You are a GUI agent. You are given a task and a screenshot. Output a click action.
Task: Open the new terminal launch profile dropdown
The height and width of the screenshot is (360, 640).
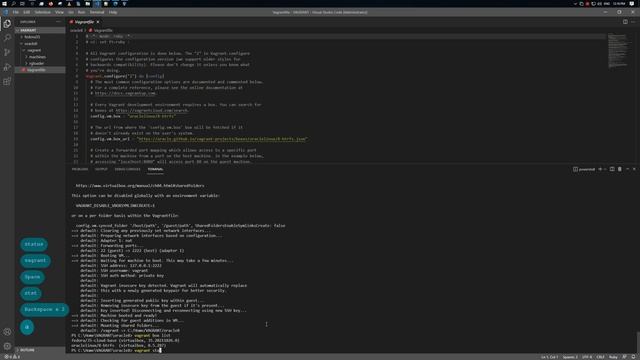point(605,169)
